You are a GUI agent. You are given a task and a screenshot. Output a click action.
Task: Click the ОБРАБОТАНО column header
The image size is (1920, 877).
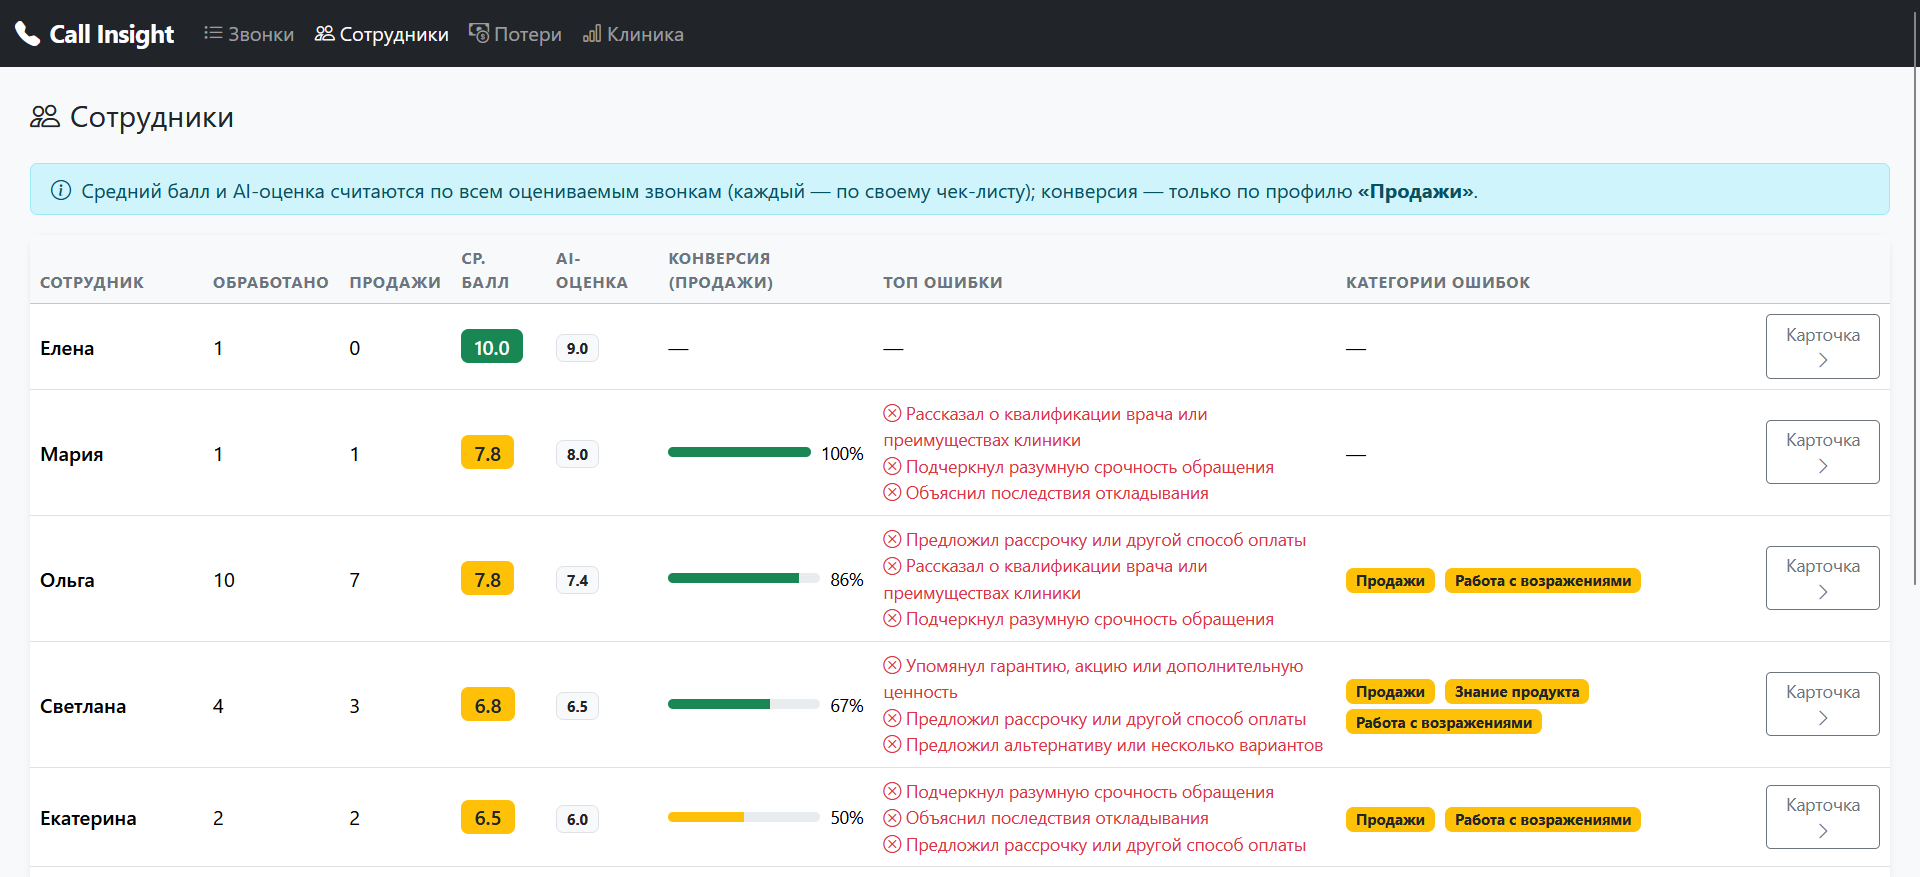pos(271,282)
